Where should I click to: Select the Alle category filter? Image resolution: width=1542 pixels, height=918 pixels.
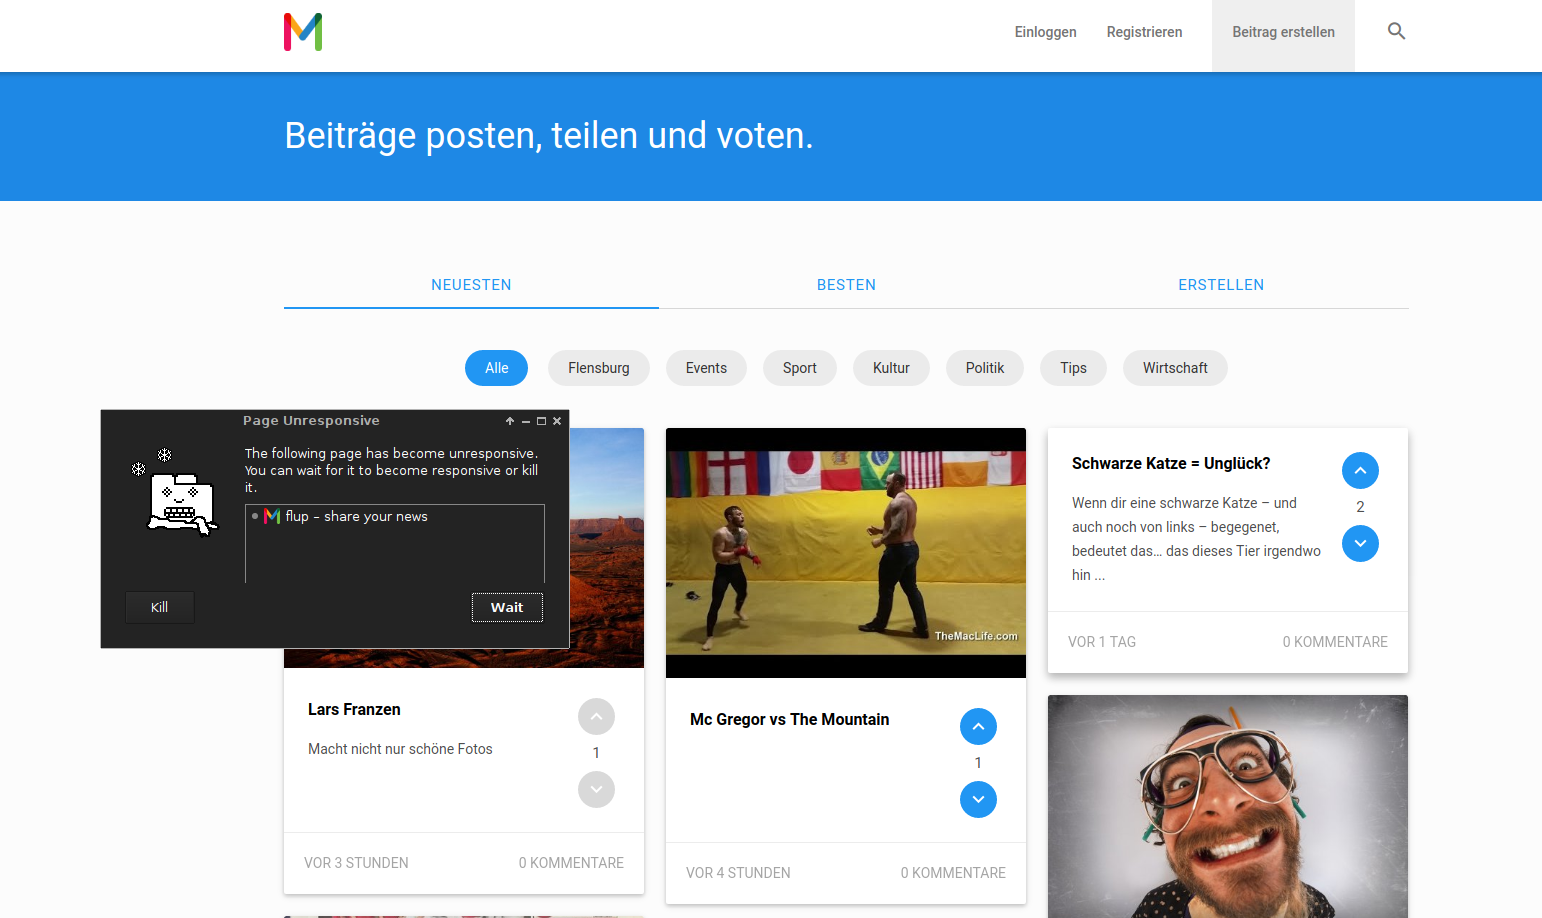tap(496, 368)
